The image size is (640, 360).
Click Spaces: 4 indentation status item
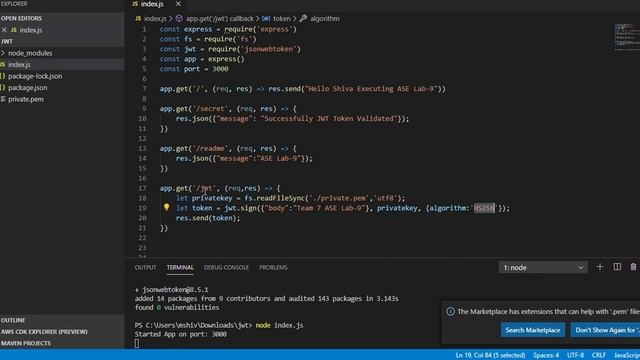[x=546, y=355]
